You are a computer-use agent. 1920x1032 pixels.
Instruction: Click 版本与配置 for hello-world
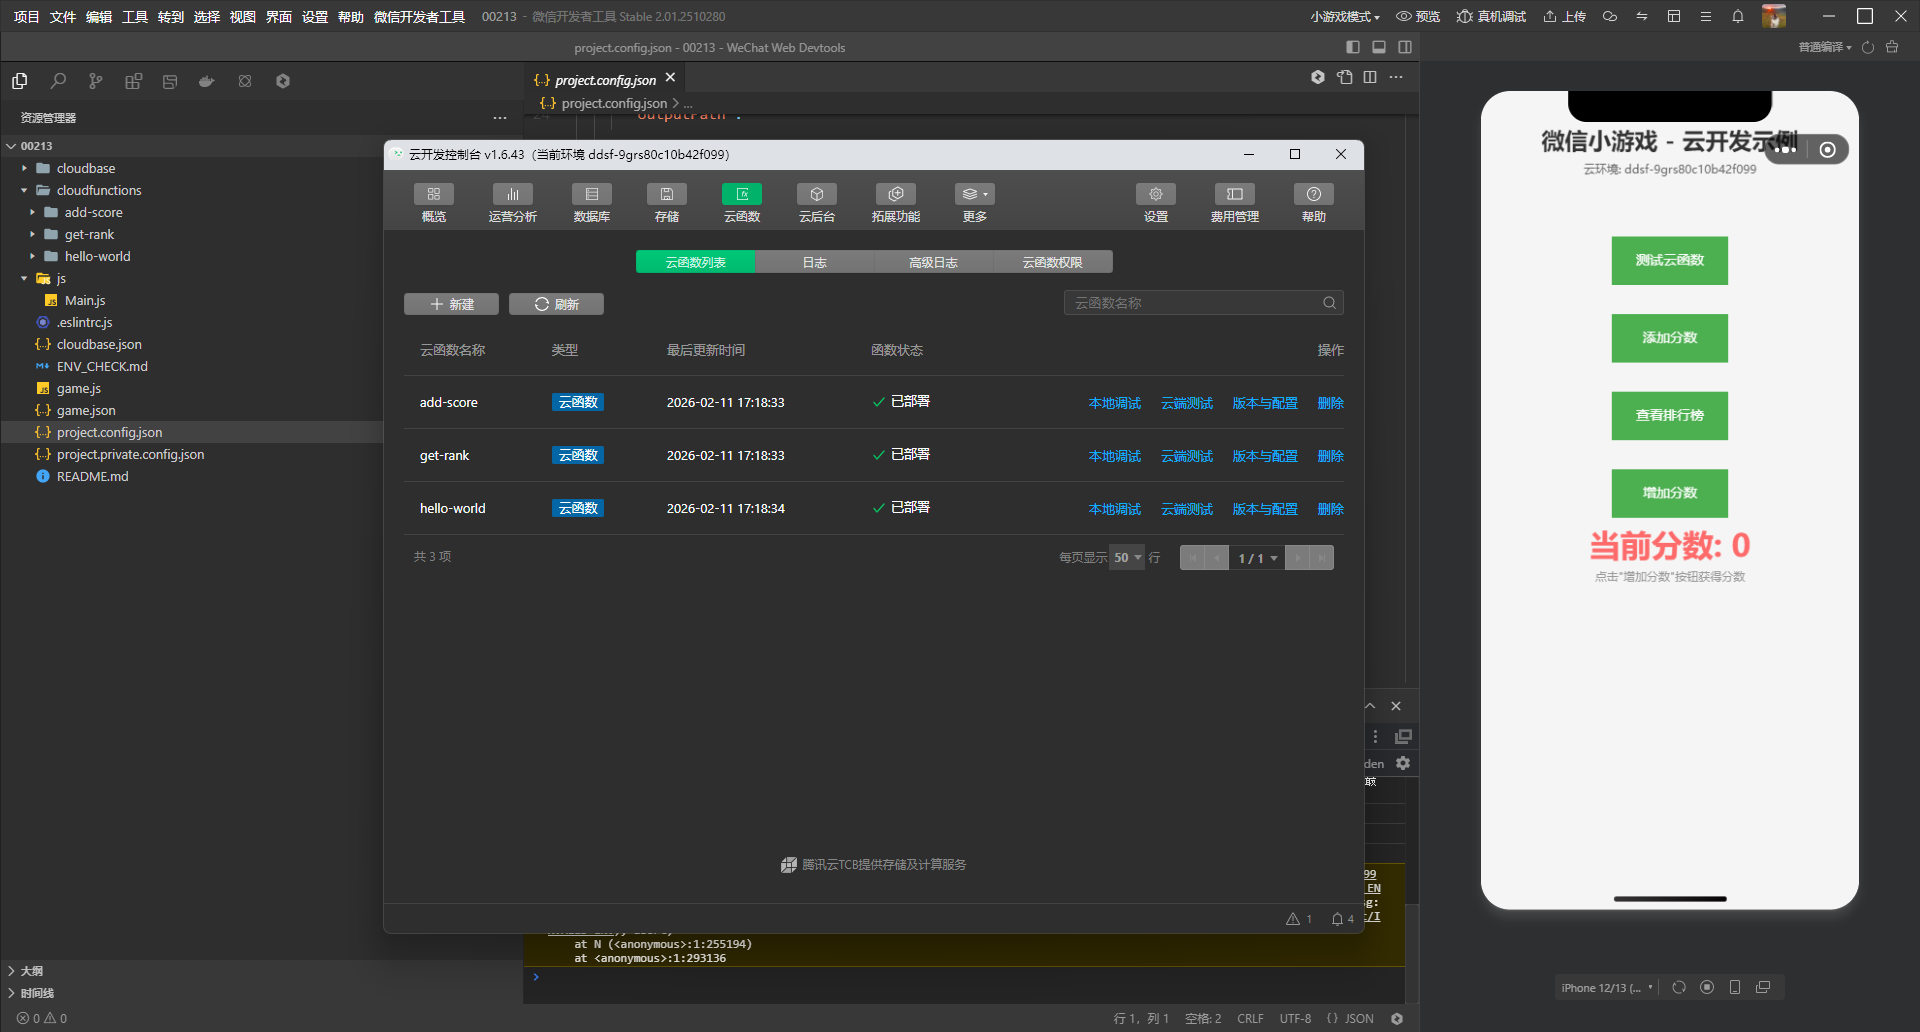(x=1265, y=509)
